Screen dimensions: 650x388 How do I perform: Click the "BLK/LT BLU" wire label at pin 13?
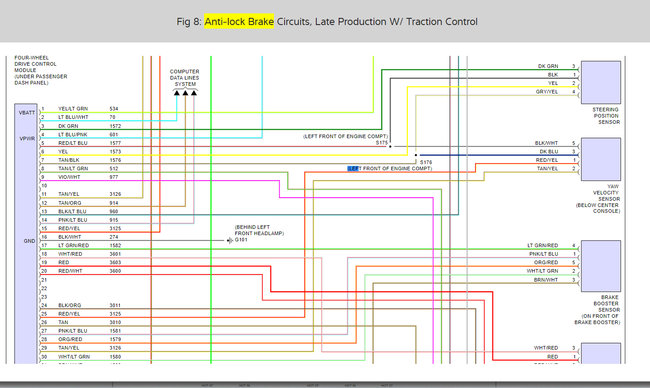tap(72, 211)
